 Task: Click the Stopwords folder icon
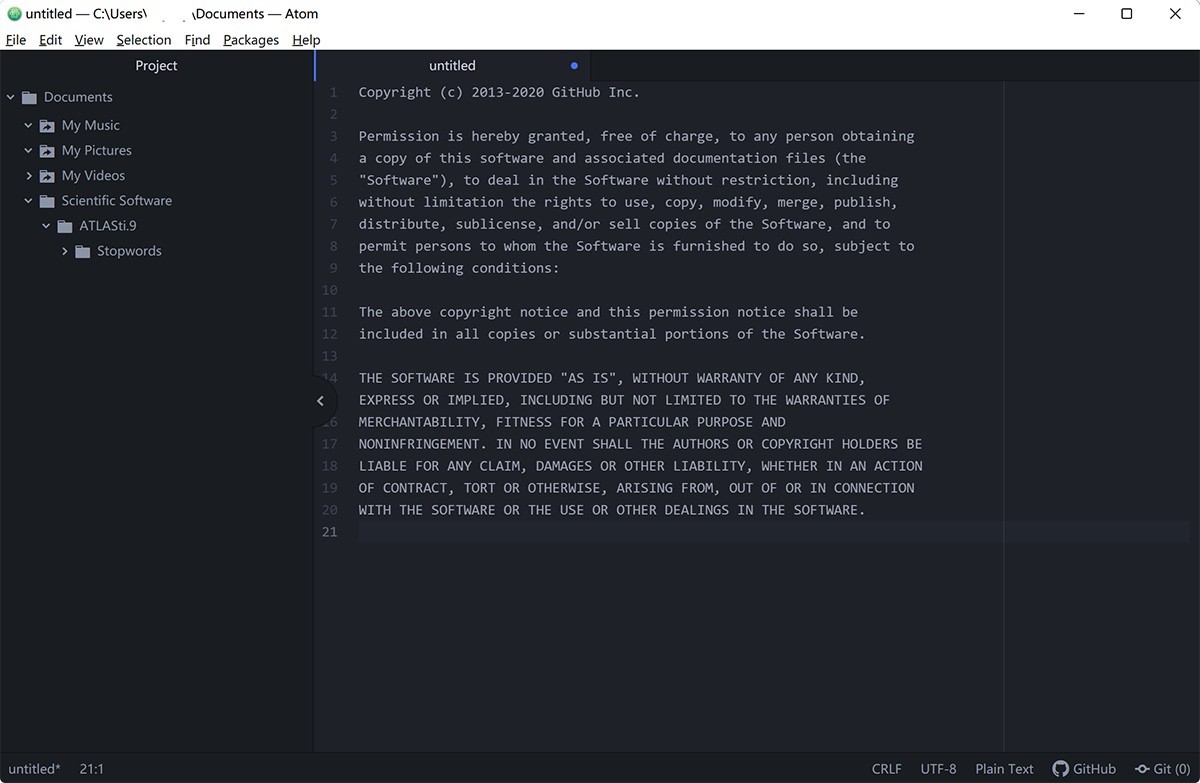pyautogui.click(x=81, y=251)
